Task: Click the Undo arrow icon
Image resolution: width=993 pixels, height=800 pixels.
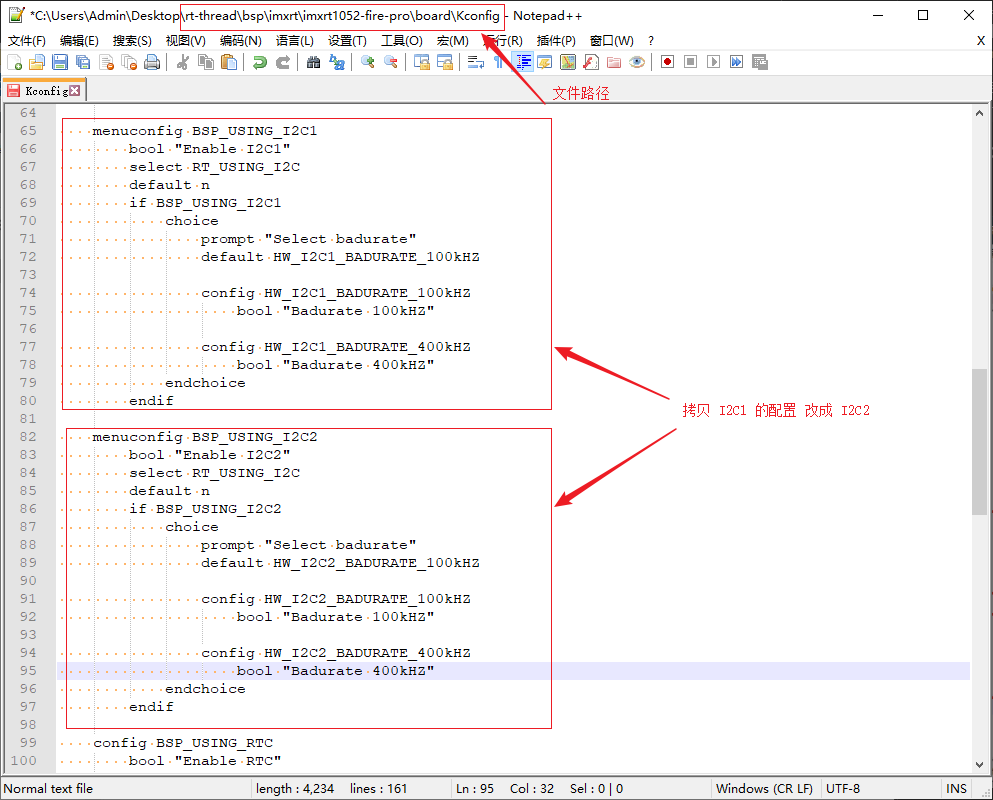Action: pos(259,62)
